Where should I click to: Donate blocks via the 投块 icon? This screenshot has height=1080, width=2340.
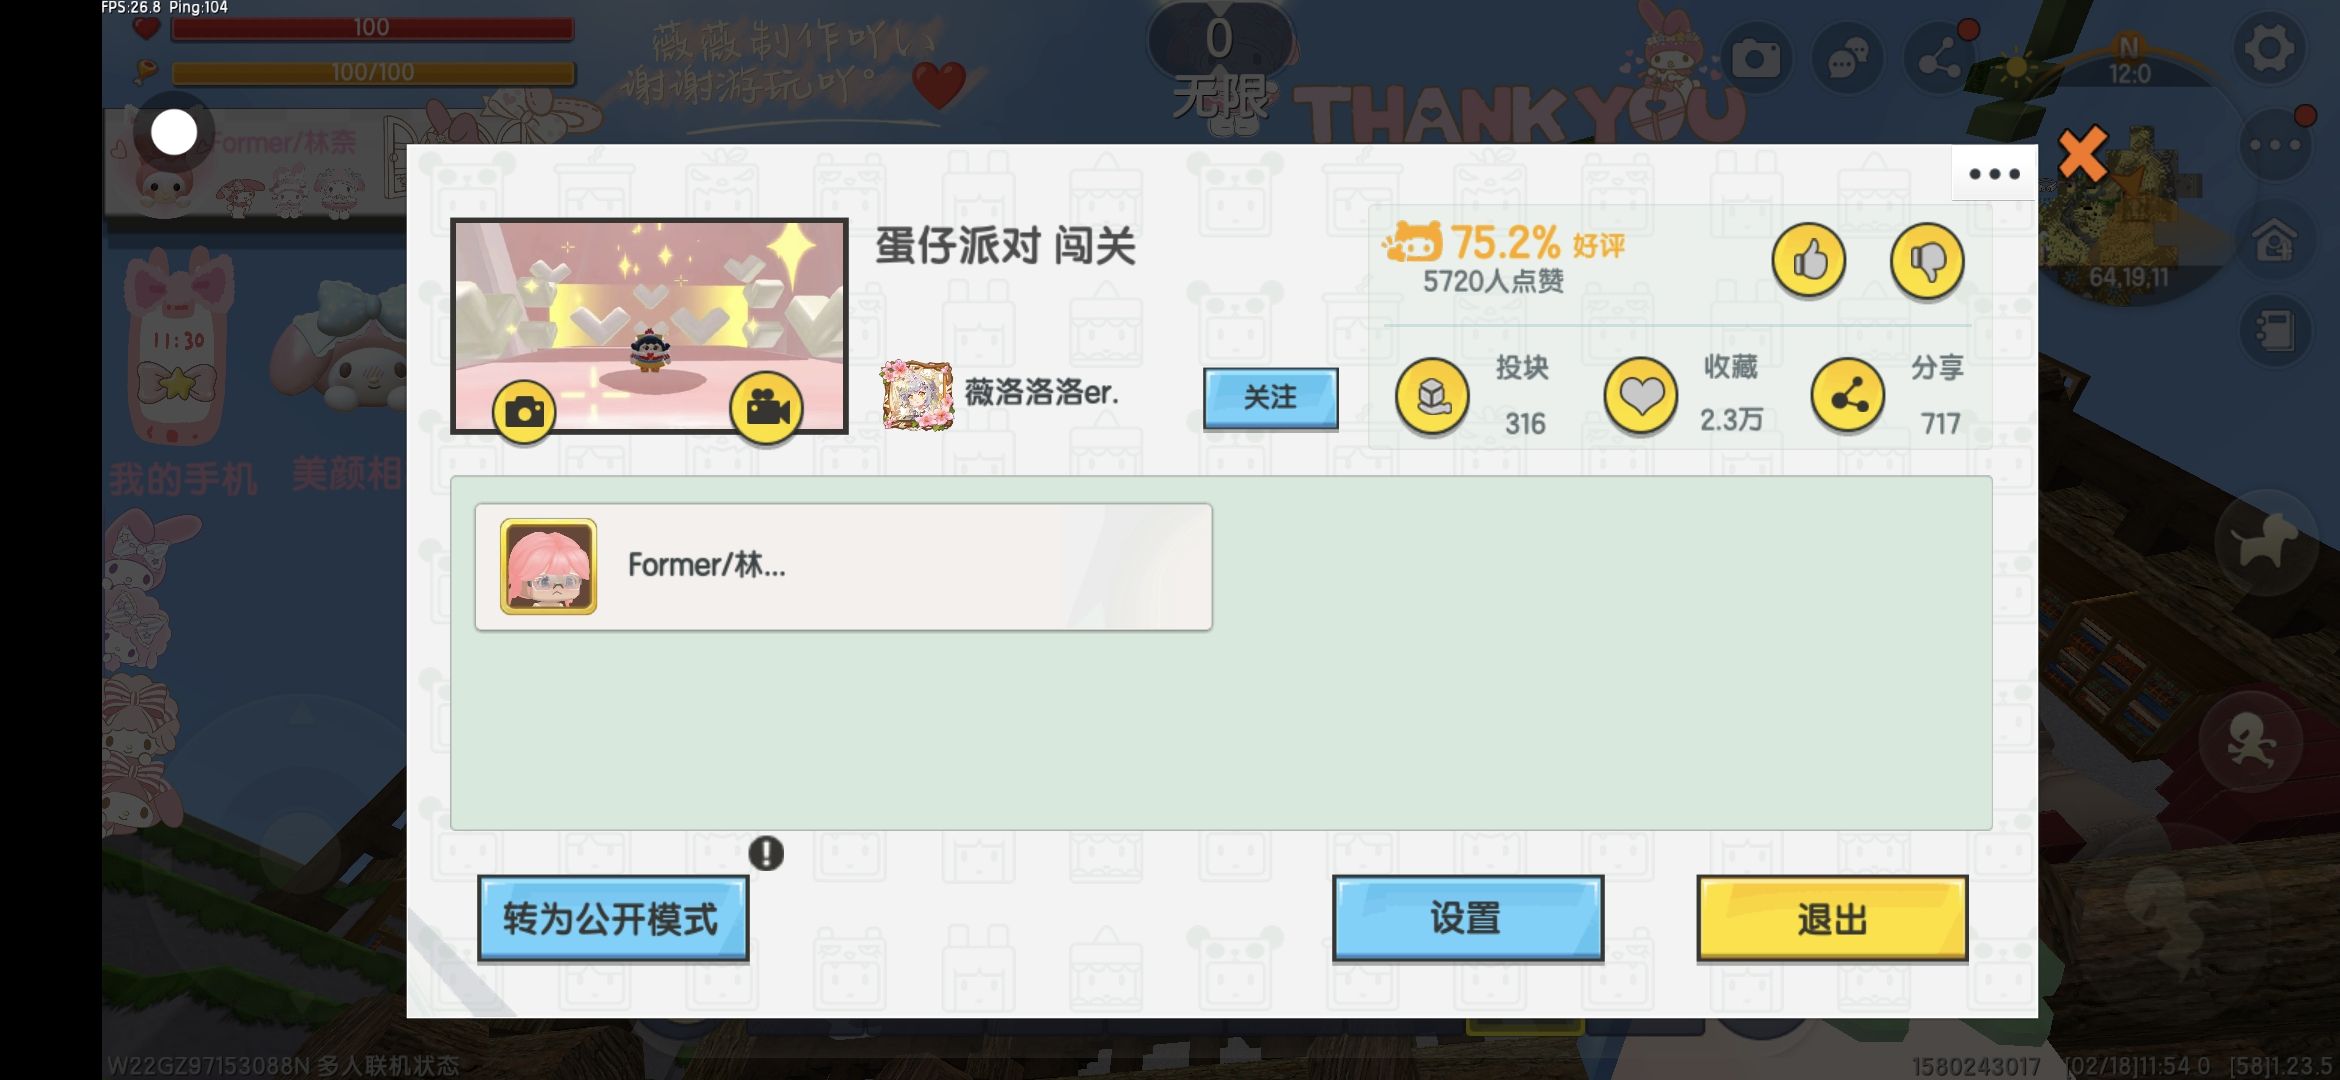coord(1432,397)
